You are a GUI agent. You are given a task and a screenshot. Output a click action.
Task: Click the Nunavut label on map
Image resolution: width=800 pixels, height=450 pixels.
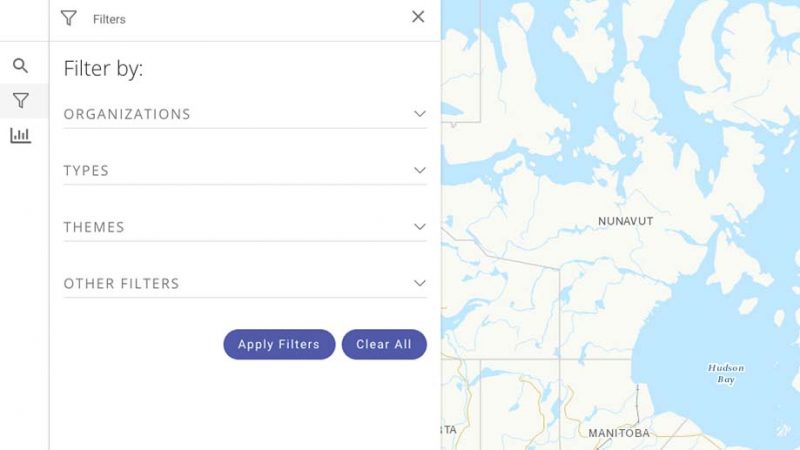click(x=625, y=221)
